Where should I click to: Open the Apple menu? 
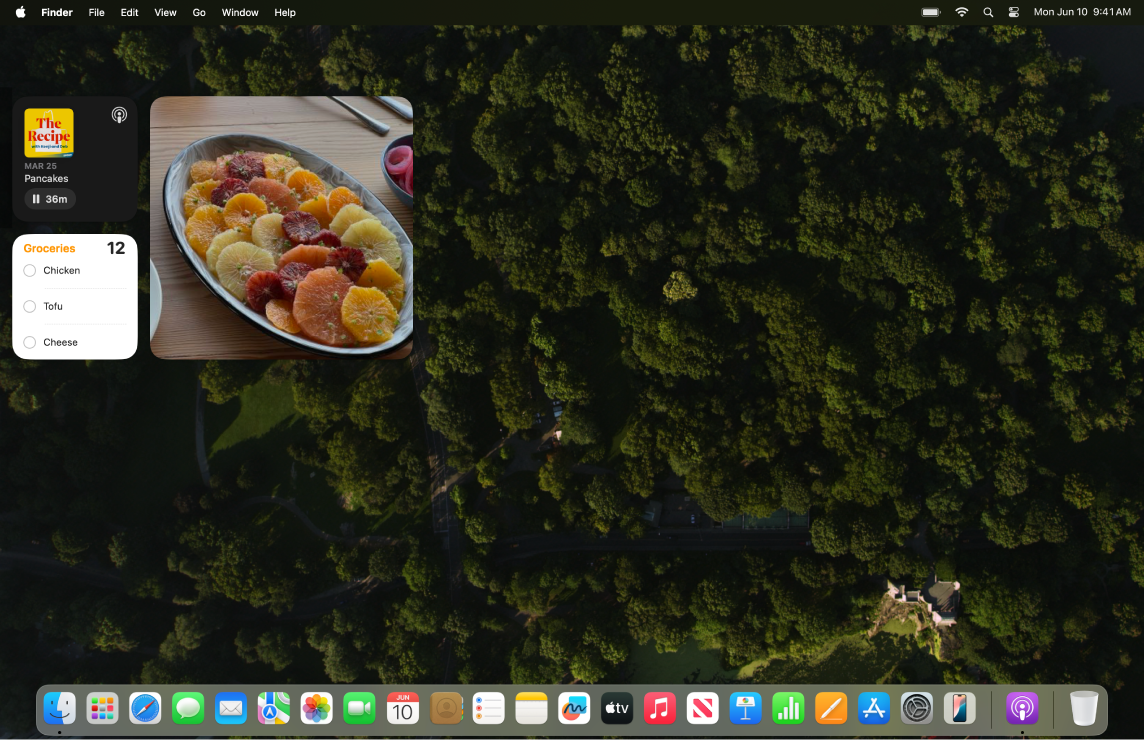pyautogui.click(x=18, y=12)
